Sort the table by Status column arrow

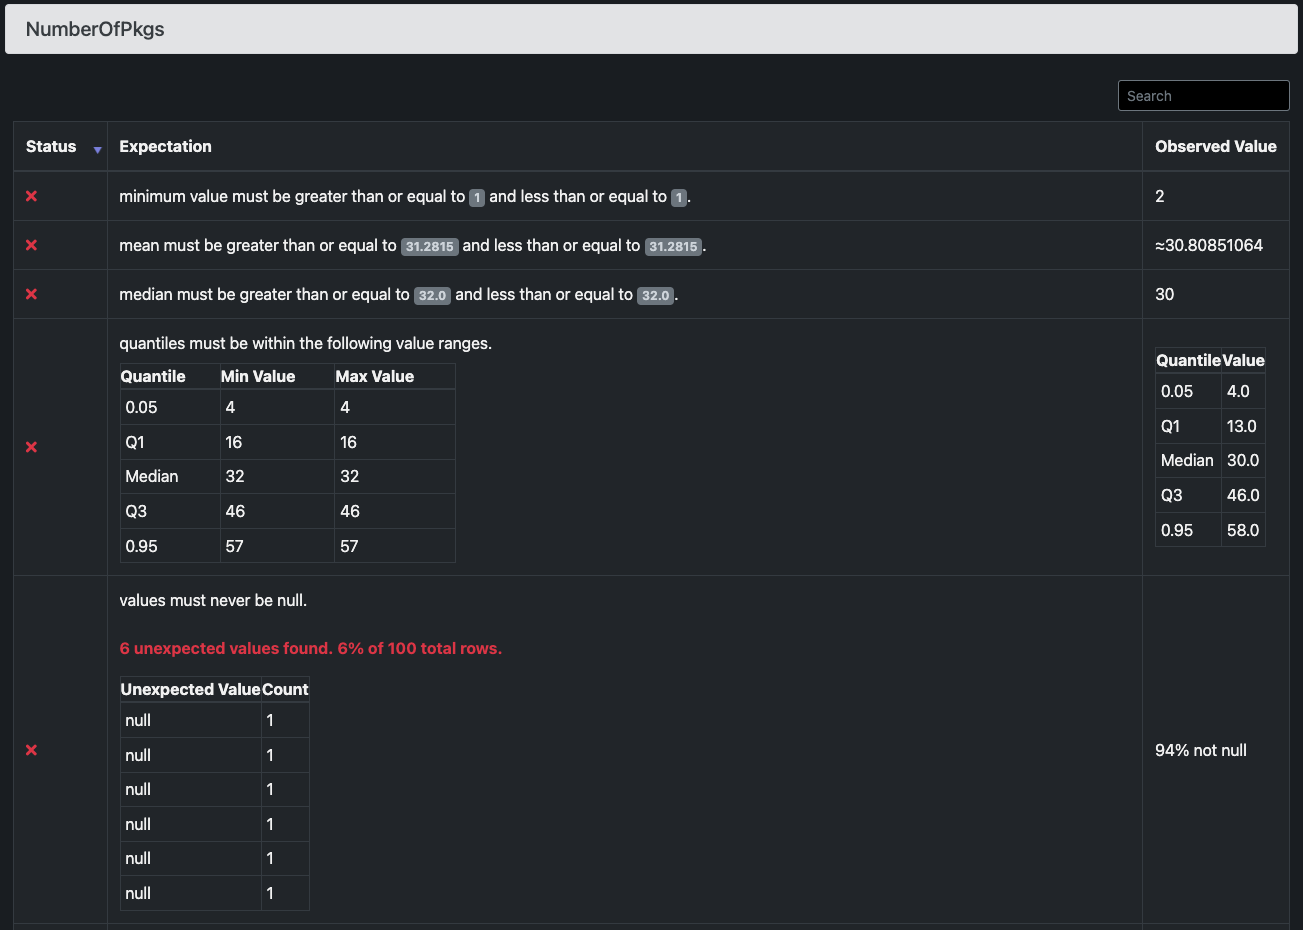click(x=97, y=149)
